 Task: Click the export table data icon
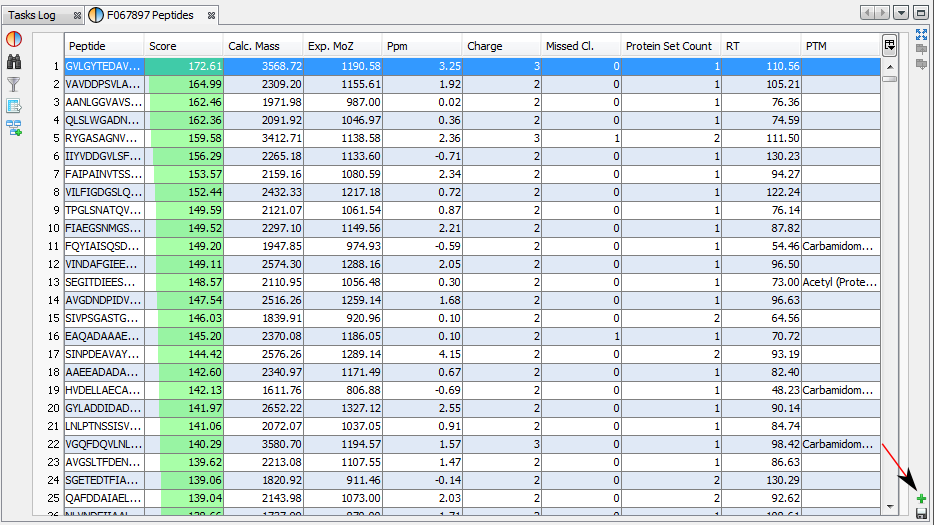[x=14, y=106]
